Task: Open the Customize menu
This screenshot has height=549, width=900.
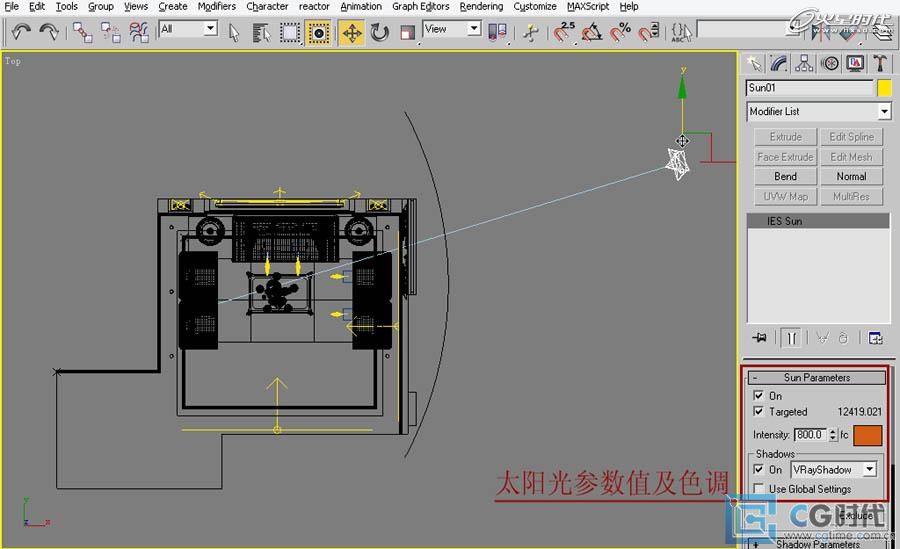Action: [x=534, y=6]
